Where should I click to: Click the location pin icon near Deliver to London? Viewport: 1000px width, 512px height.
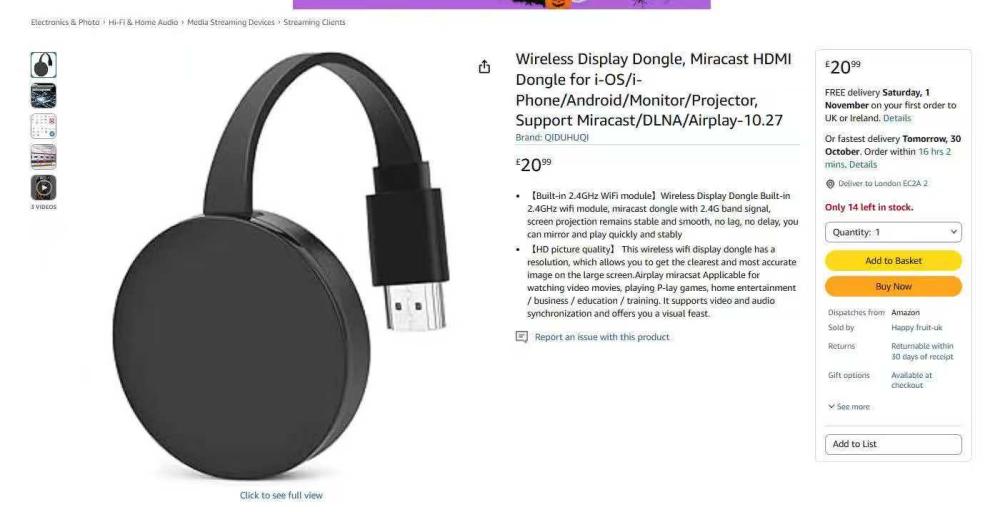tap(830, 184)
